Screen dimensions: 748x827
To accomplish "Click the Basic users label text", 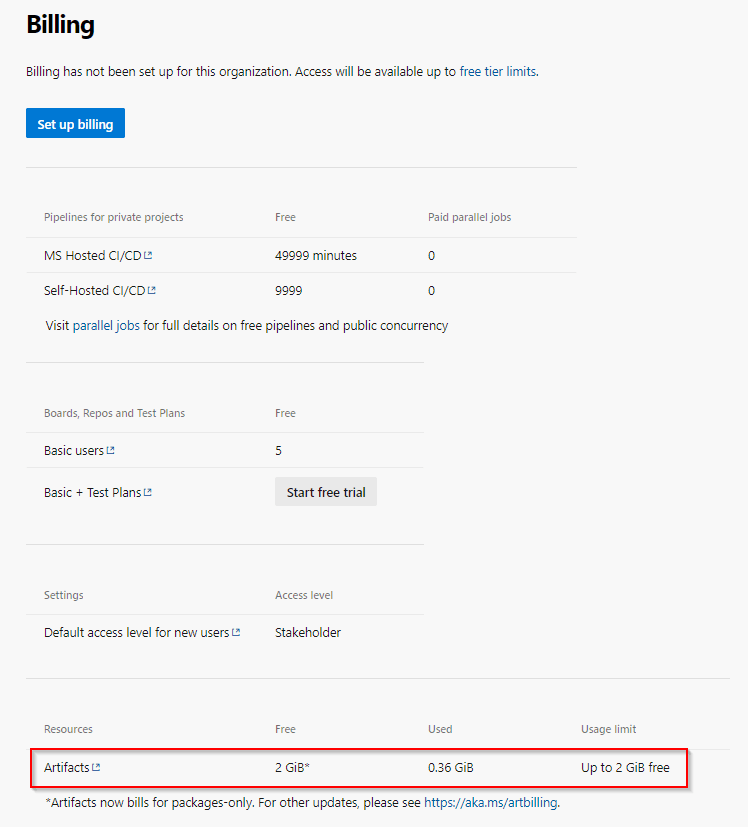I will 73,451.
